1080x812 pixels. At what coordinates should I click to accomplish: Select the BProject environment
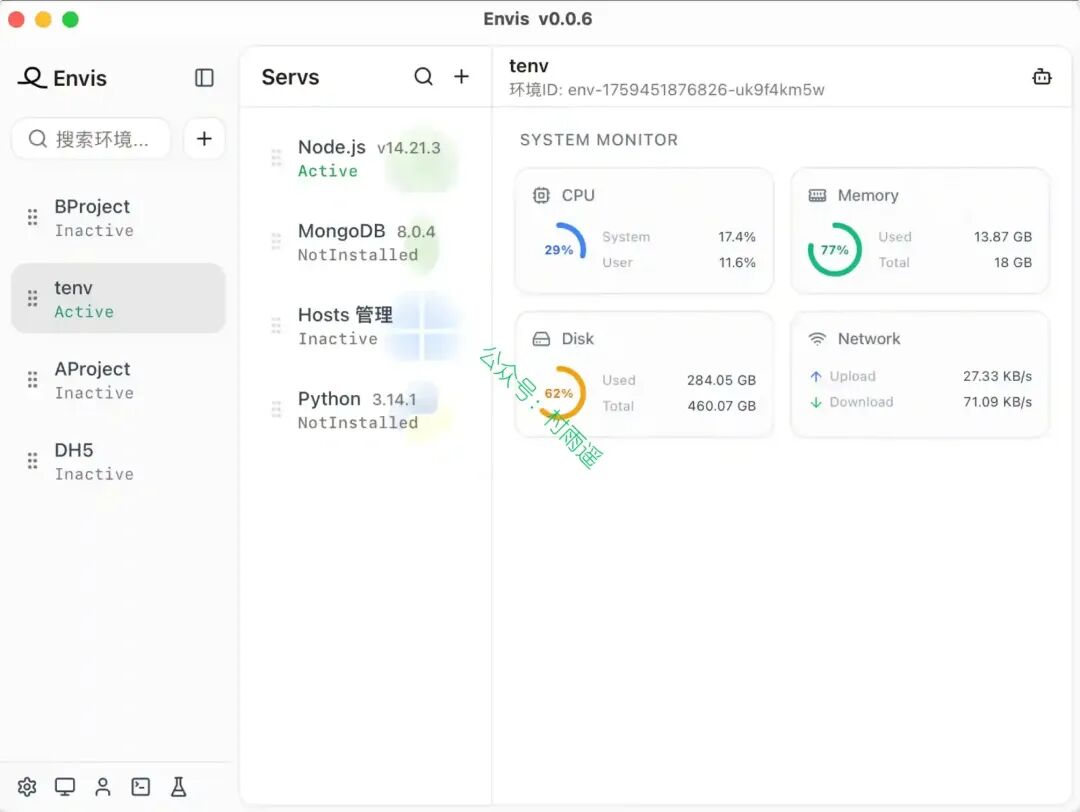118,217
